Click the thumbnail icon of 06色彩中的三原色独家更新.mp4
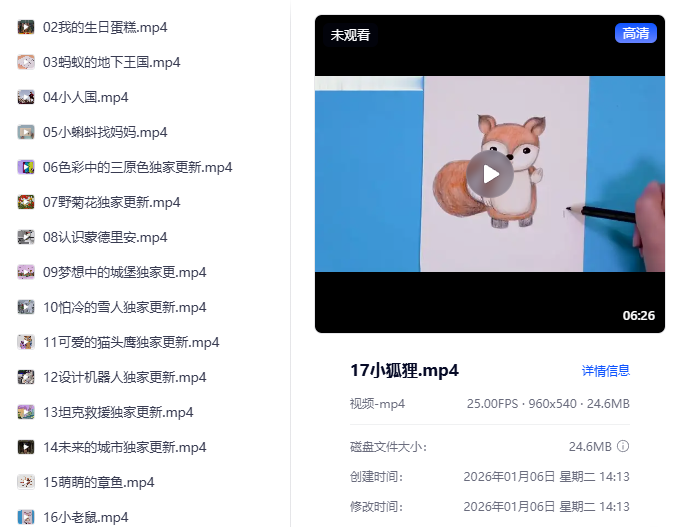 26,167
